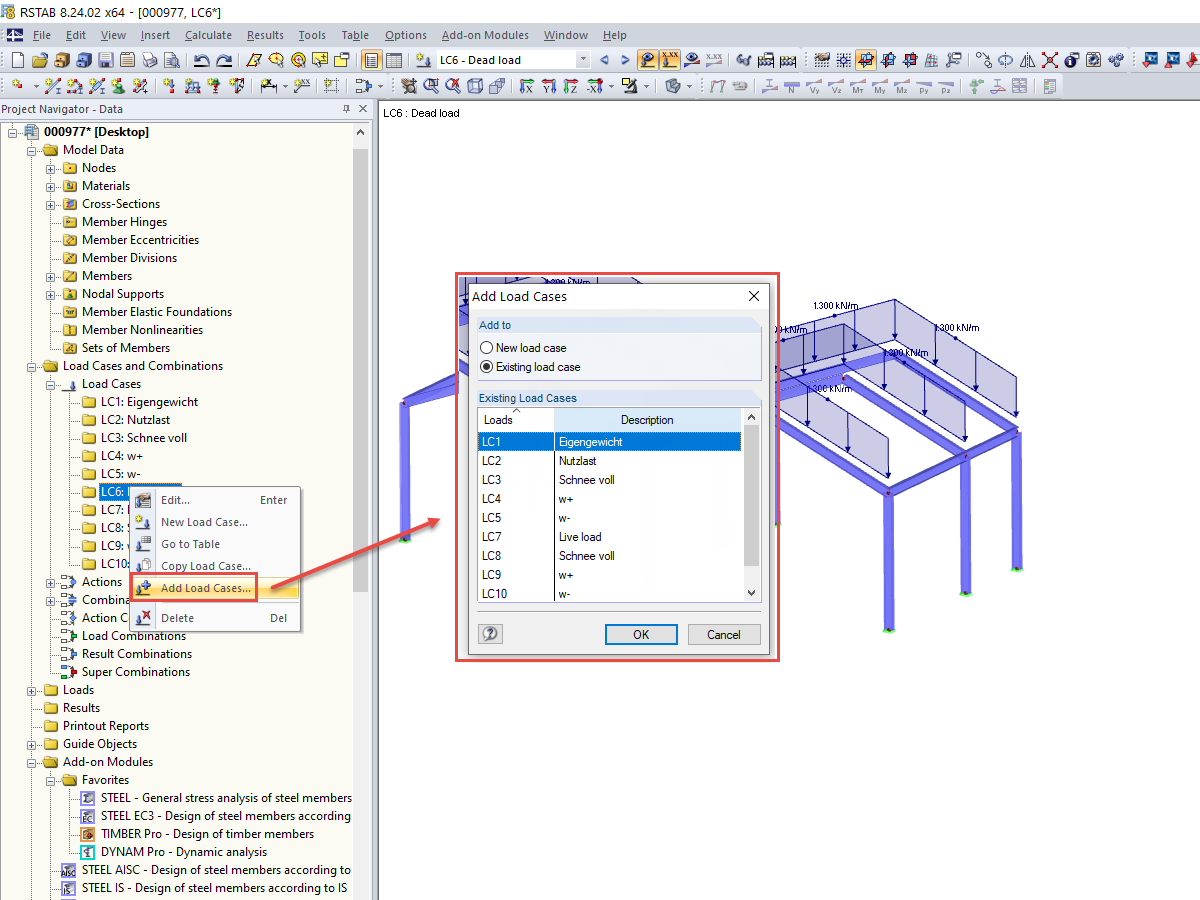Toggle show loads toolbar button
The image size is (1200, 900).
648,60
